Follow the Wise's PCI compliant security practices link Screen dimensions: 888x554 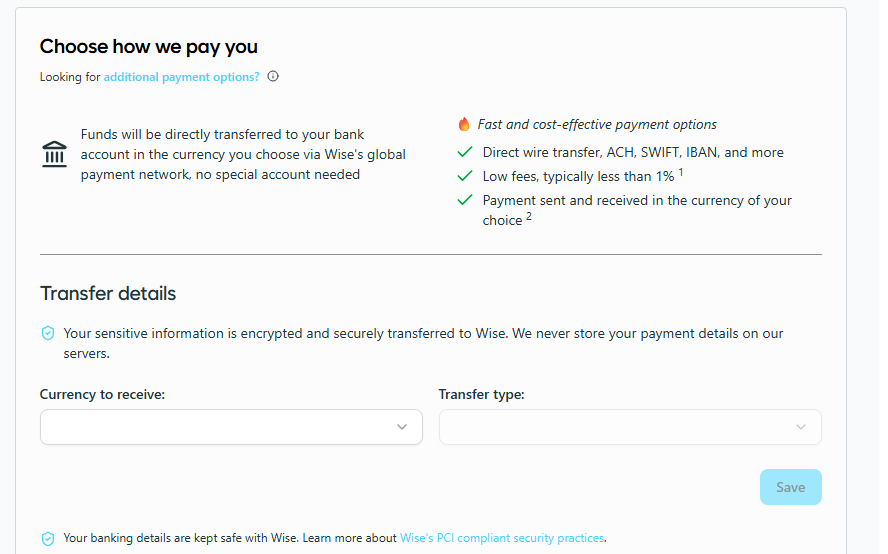(x=502, y=538)
